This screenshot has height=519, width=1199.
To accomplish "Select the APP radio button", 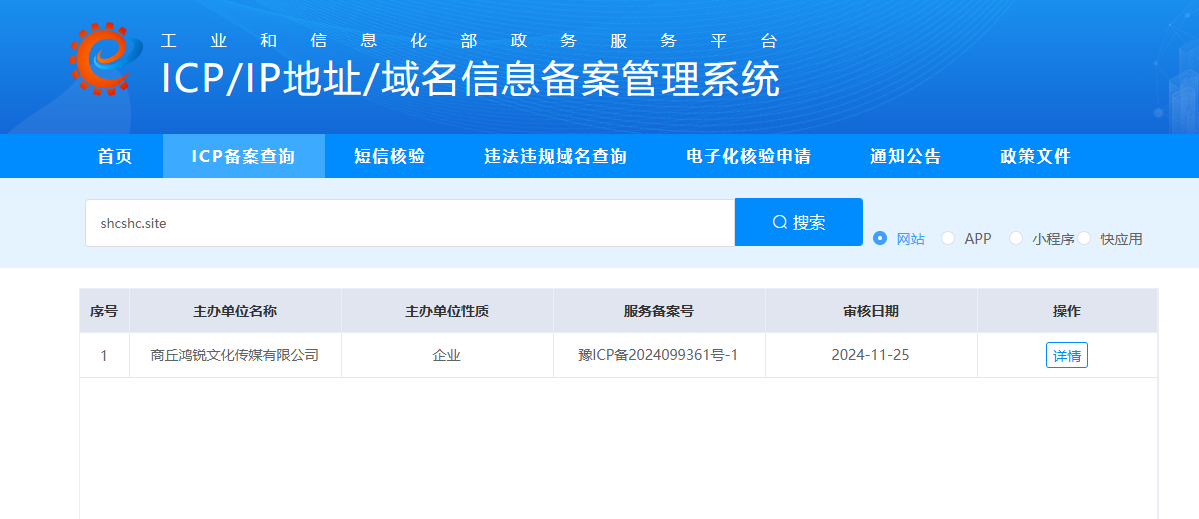I will 948,238.
